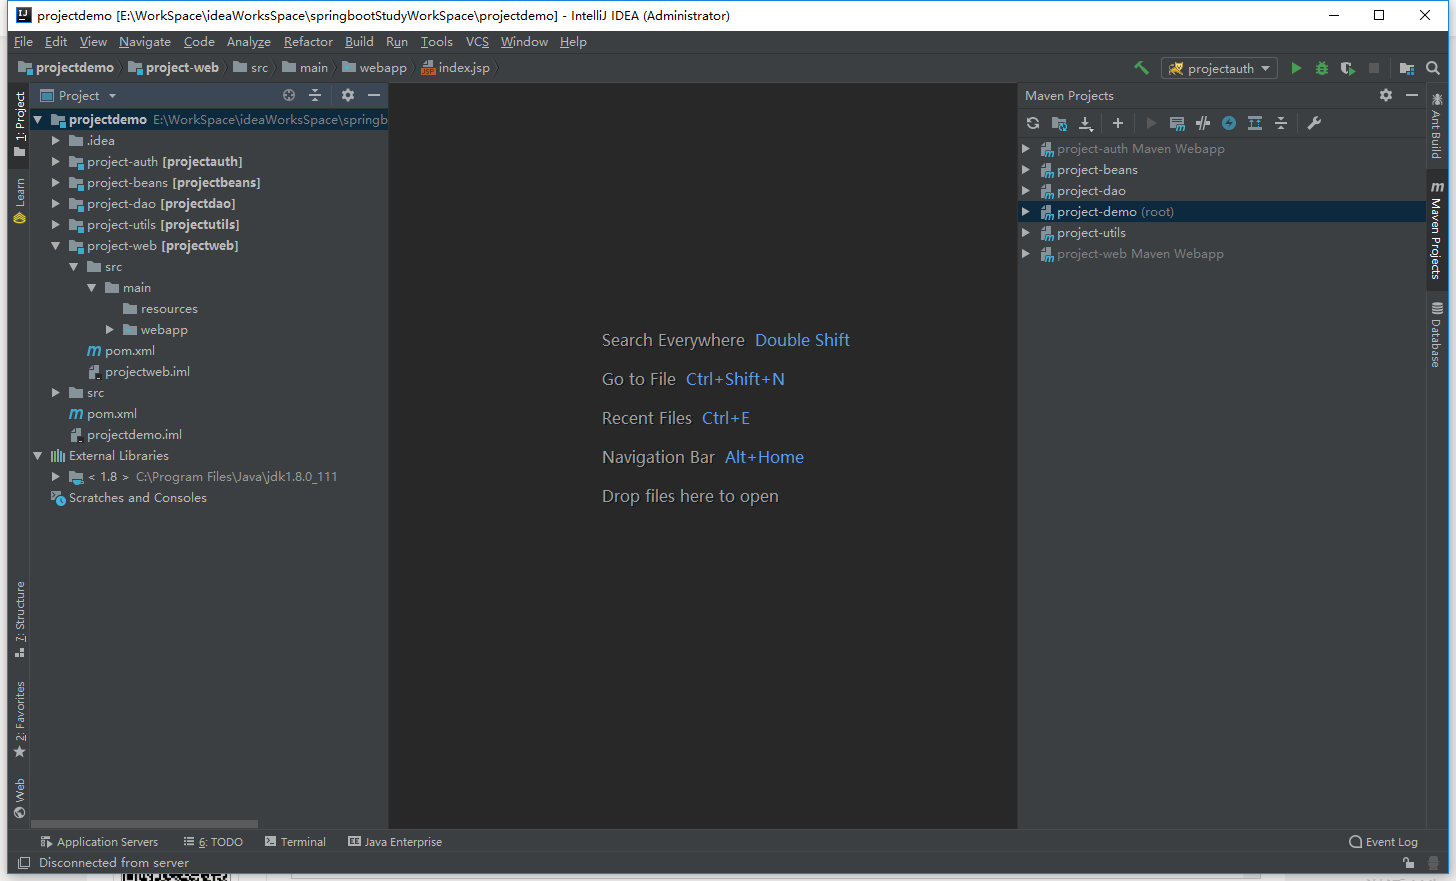Open the Event Log
Screen dimensions: 1456x881
tap(1384, 842)
